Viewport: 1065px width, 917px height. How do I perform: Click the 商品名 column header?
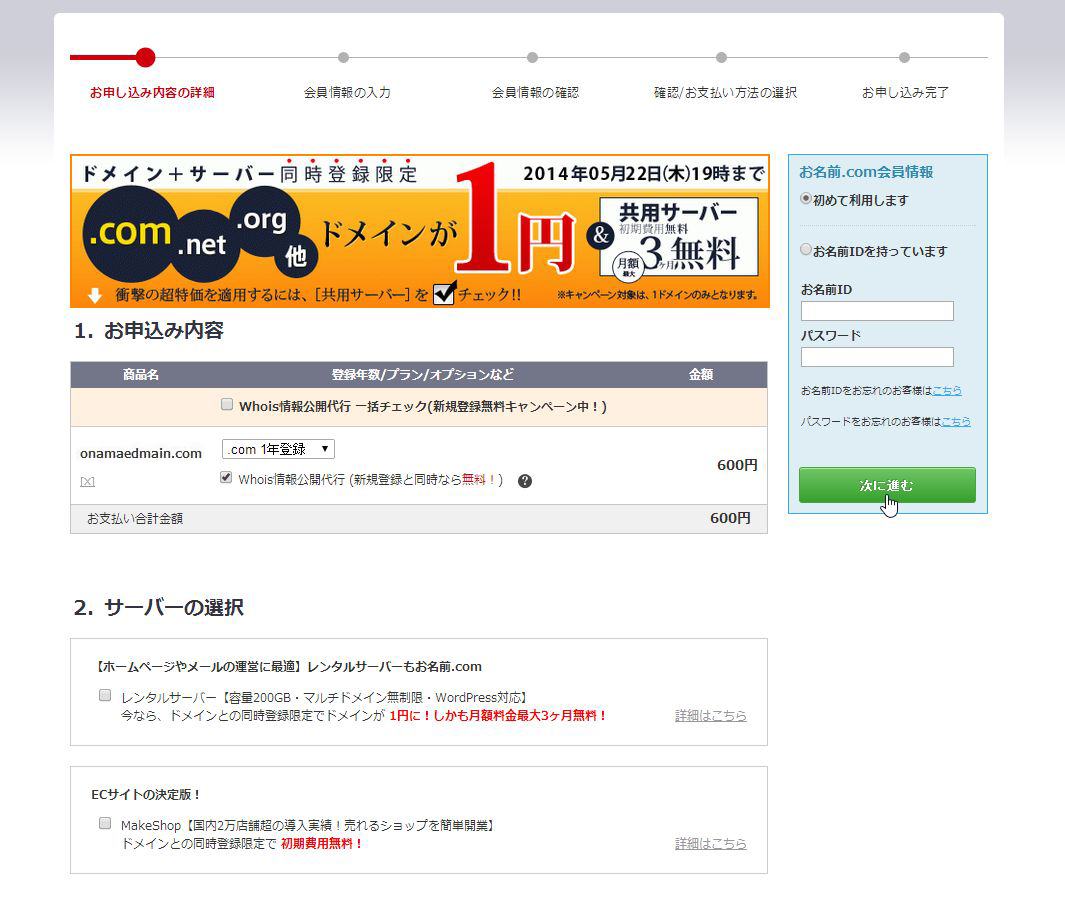tap(141, 374)
